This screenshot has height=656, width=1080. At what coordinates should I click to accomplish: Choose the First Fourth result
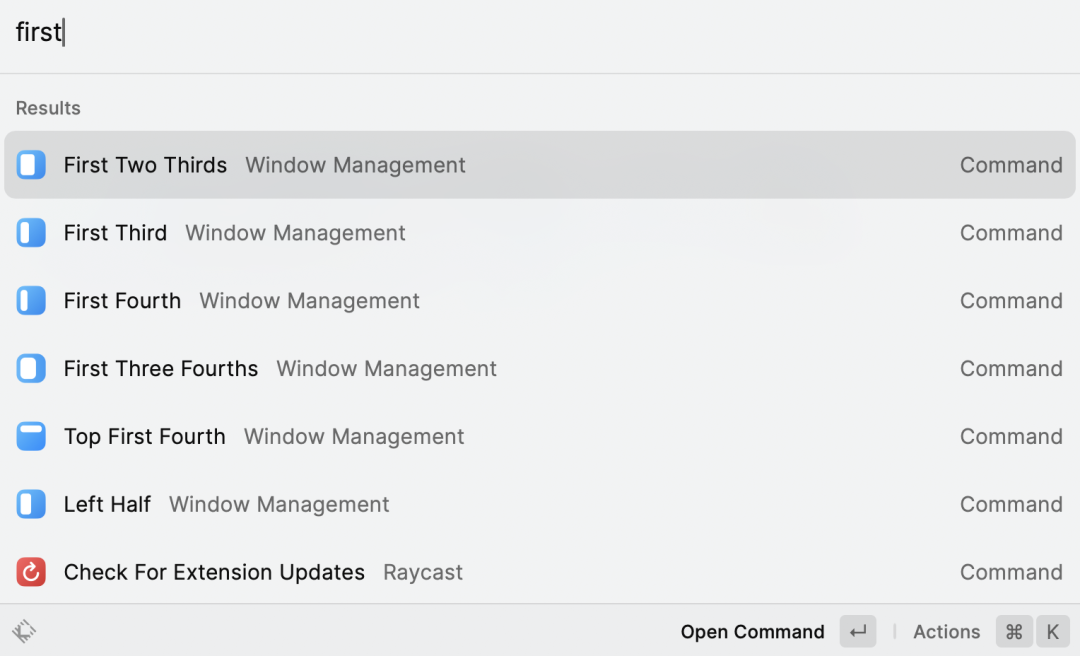coord(540,300)
